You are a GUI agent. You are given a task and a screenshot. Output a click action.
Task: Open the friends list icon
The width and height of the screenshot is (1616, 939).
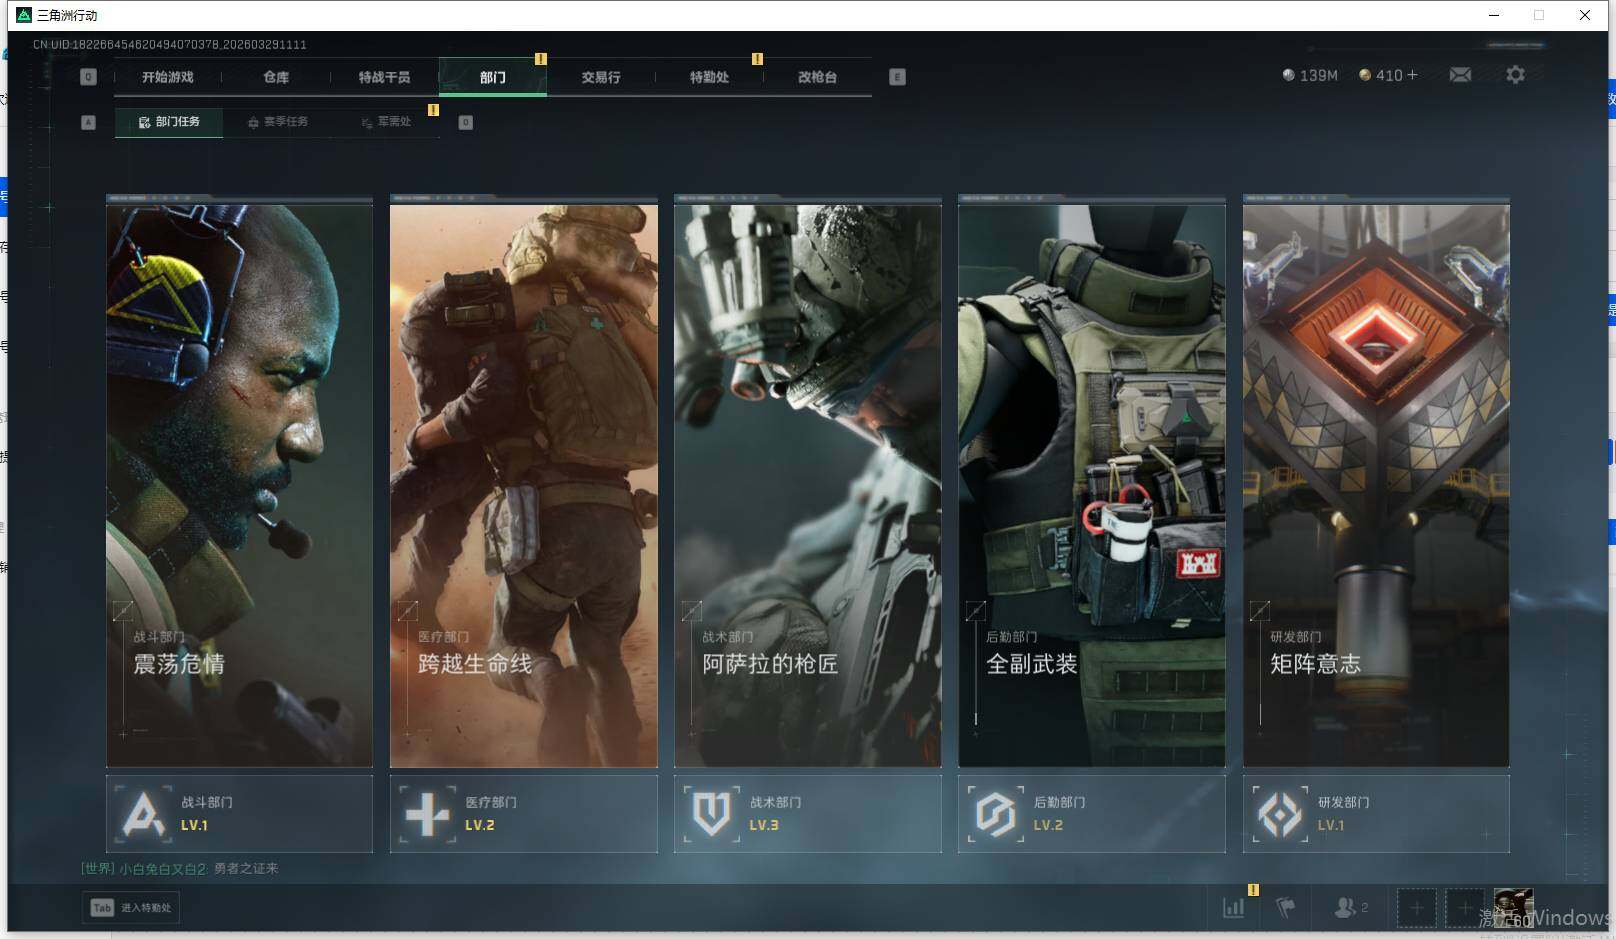click(1345, 908)
